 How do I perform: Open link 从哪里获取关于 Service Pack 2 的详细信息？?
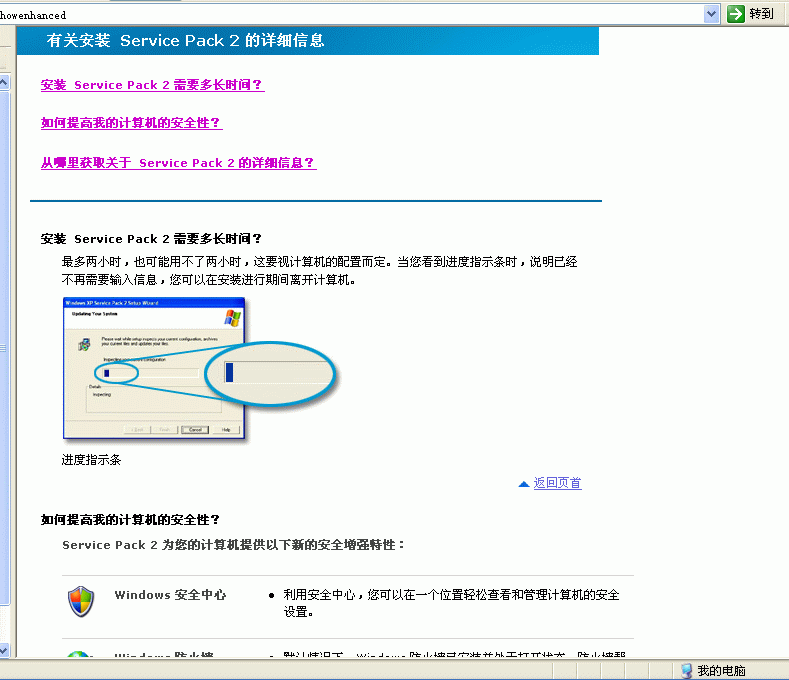pos(179,163)
